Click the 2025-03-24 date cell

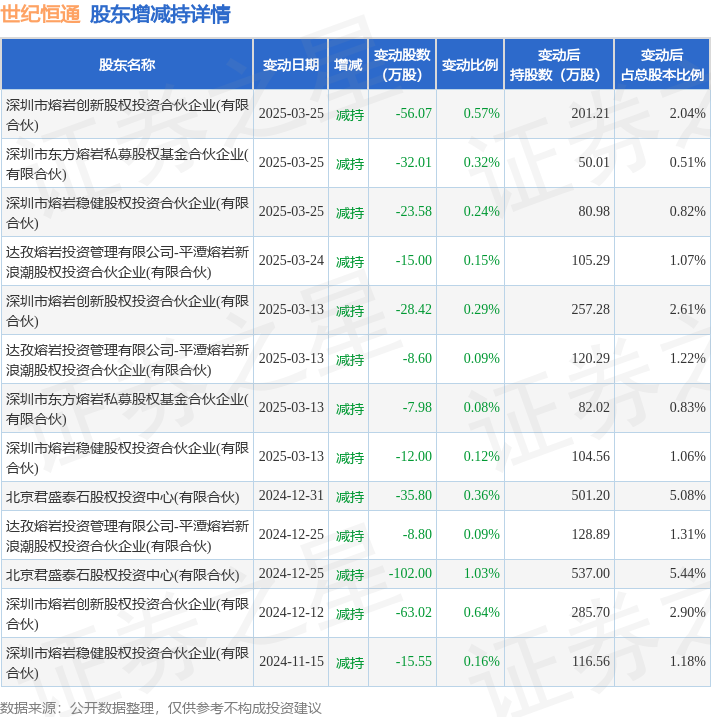click(291, 260)
